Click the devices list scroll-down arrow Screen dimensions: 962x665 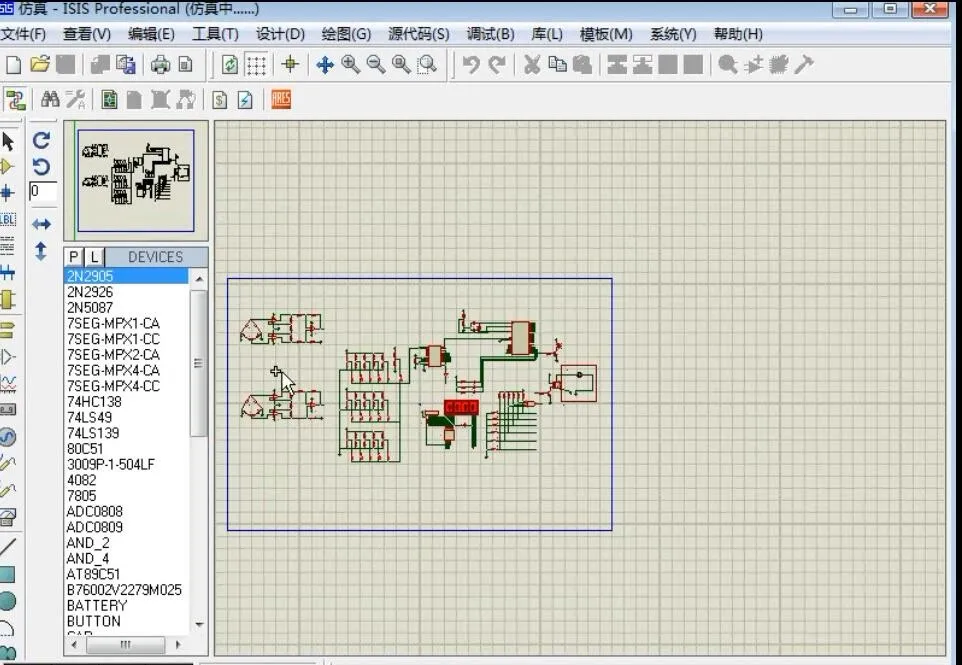tap(199, 625)
